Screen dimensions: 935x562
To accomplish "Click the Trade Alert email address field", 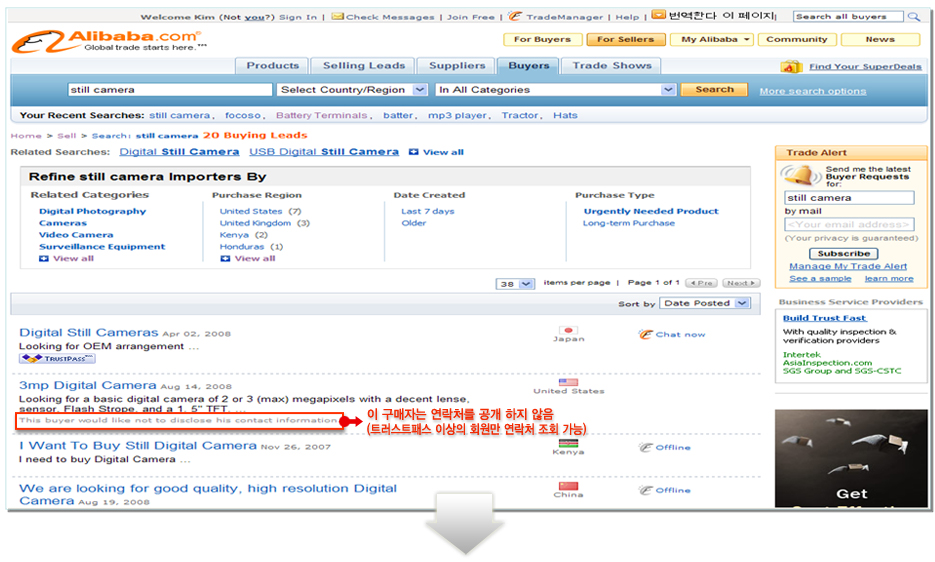I will point(849,224).
